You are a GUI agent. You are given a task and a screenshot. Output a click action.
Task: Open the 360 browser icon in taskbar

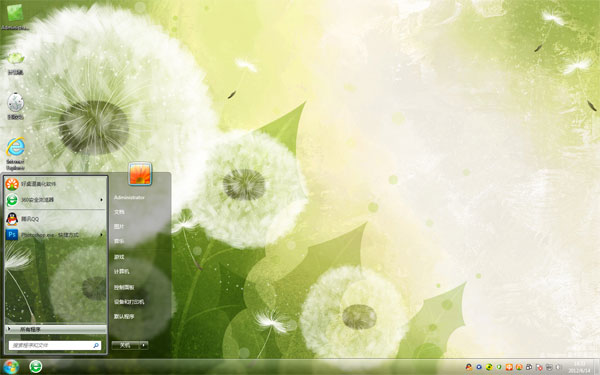coord(36,367)
